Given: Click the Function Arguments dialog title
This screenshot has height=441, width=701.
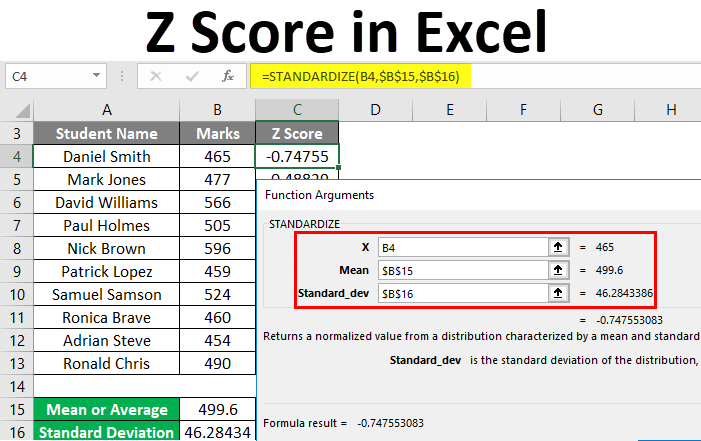Looking at the screenshot, I should (319, 195).
